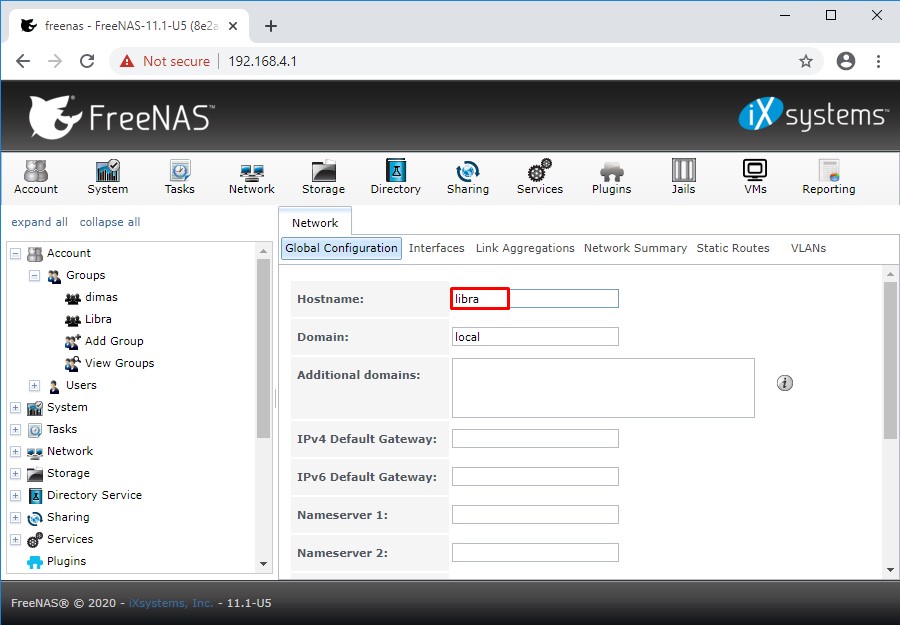Screen dimensions: 900x625
Task: Expand the Directory Service tree node
Action: click(15, 495)
